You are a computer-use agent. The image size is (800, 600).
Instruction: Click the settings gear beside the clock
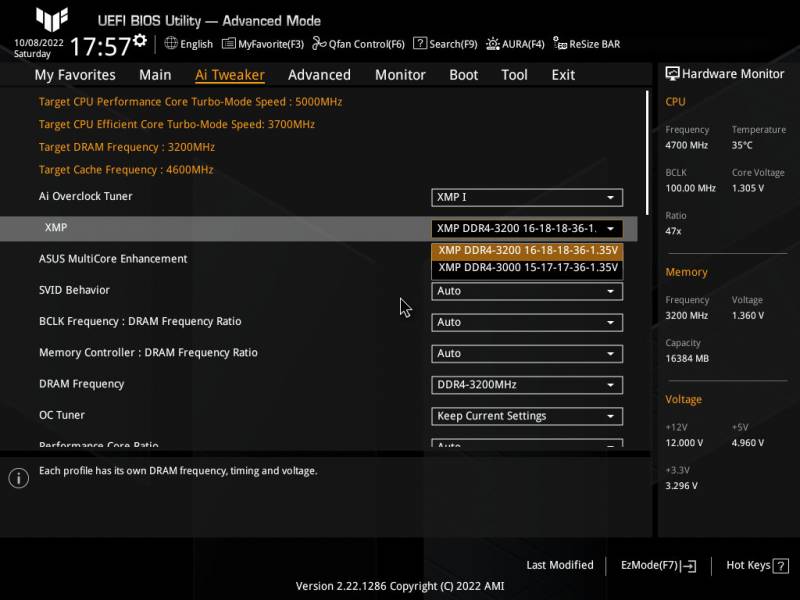point(140,40)
